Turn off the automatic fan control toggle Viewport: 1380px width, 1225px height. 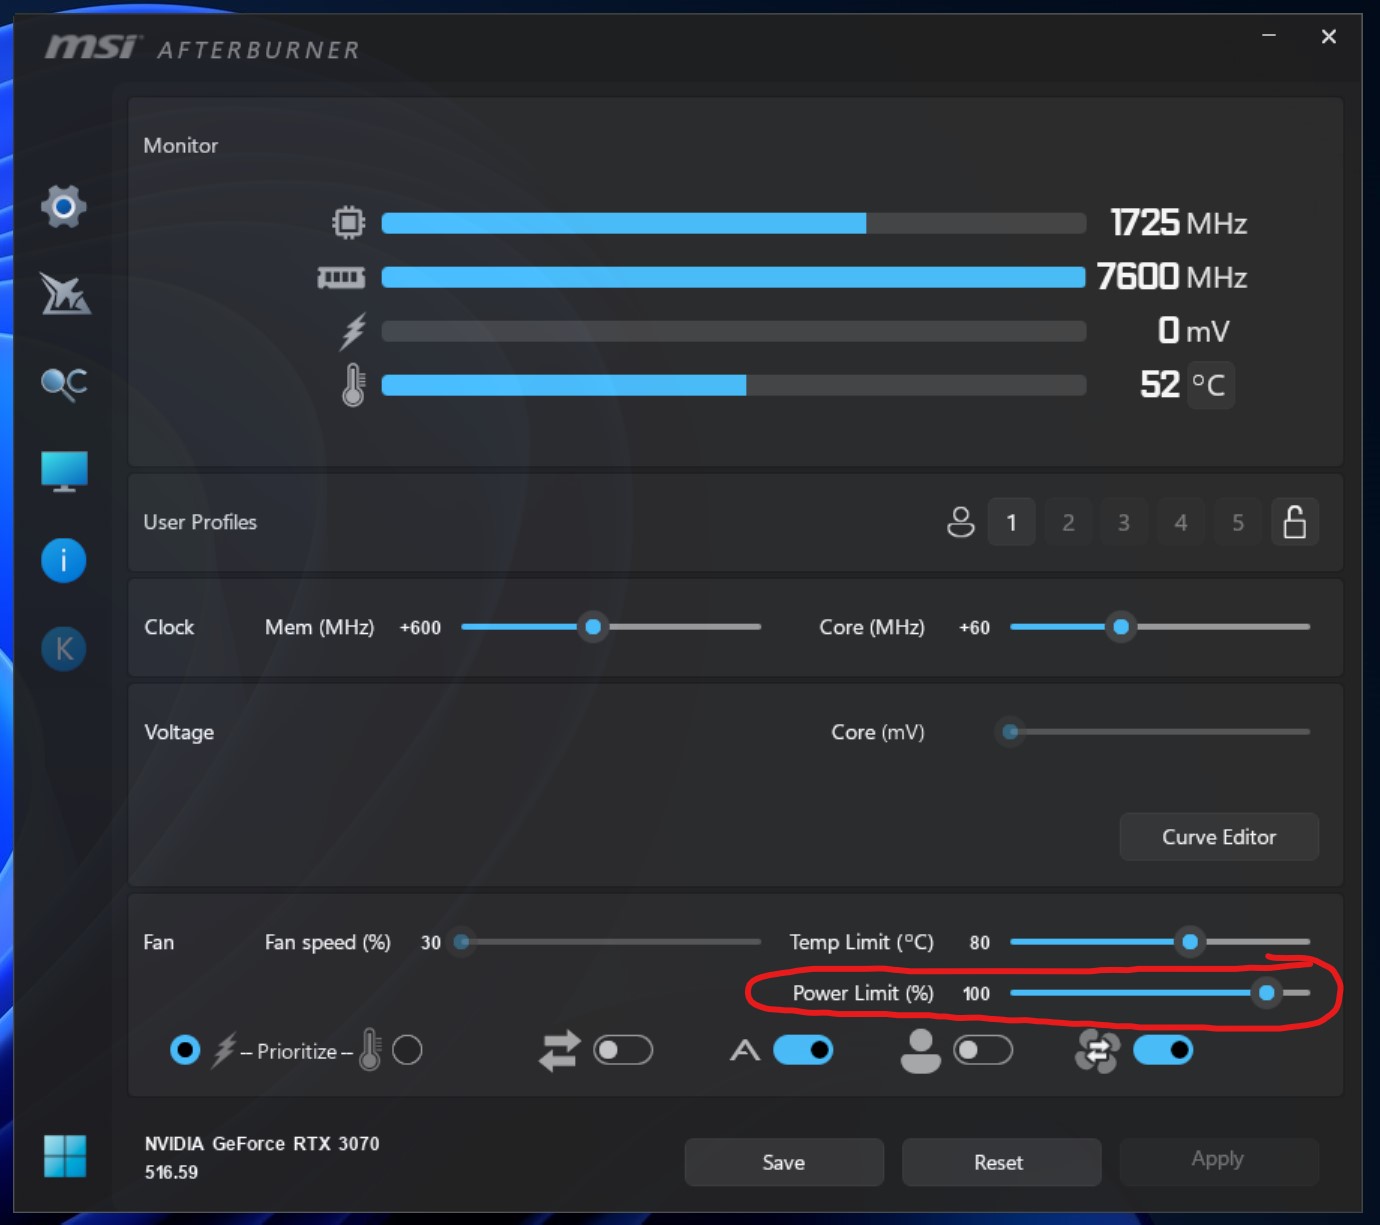tap(1163, 1050)
